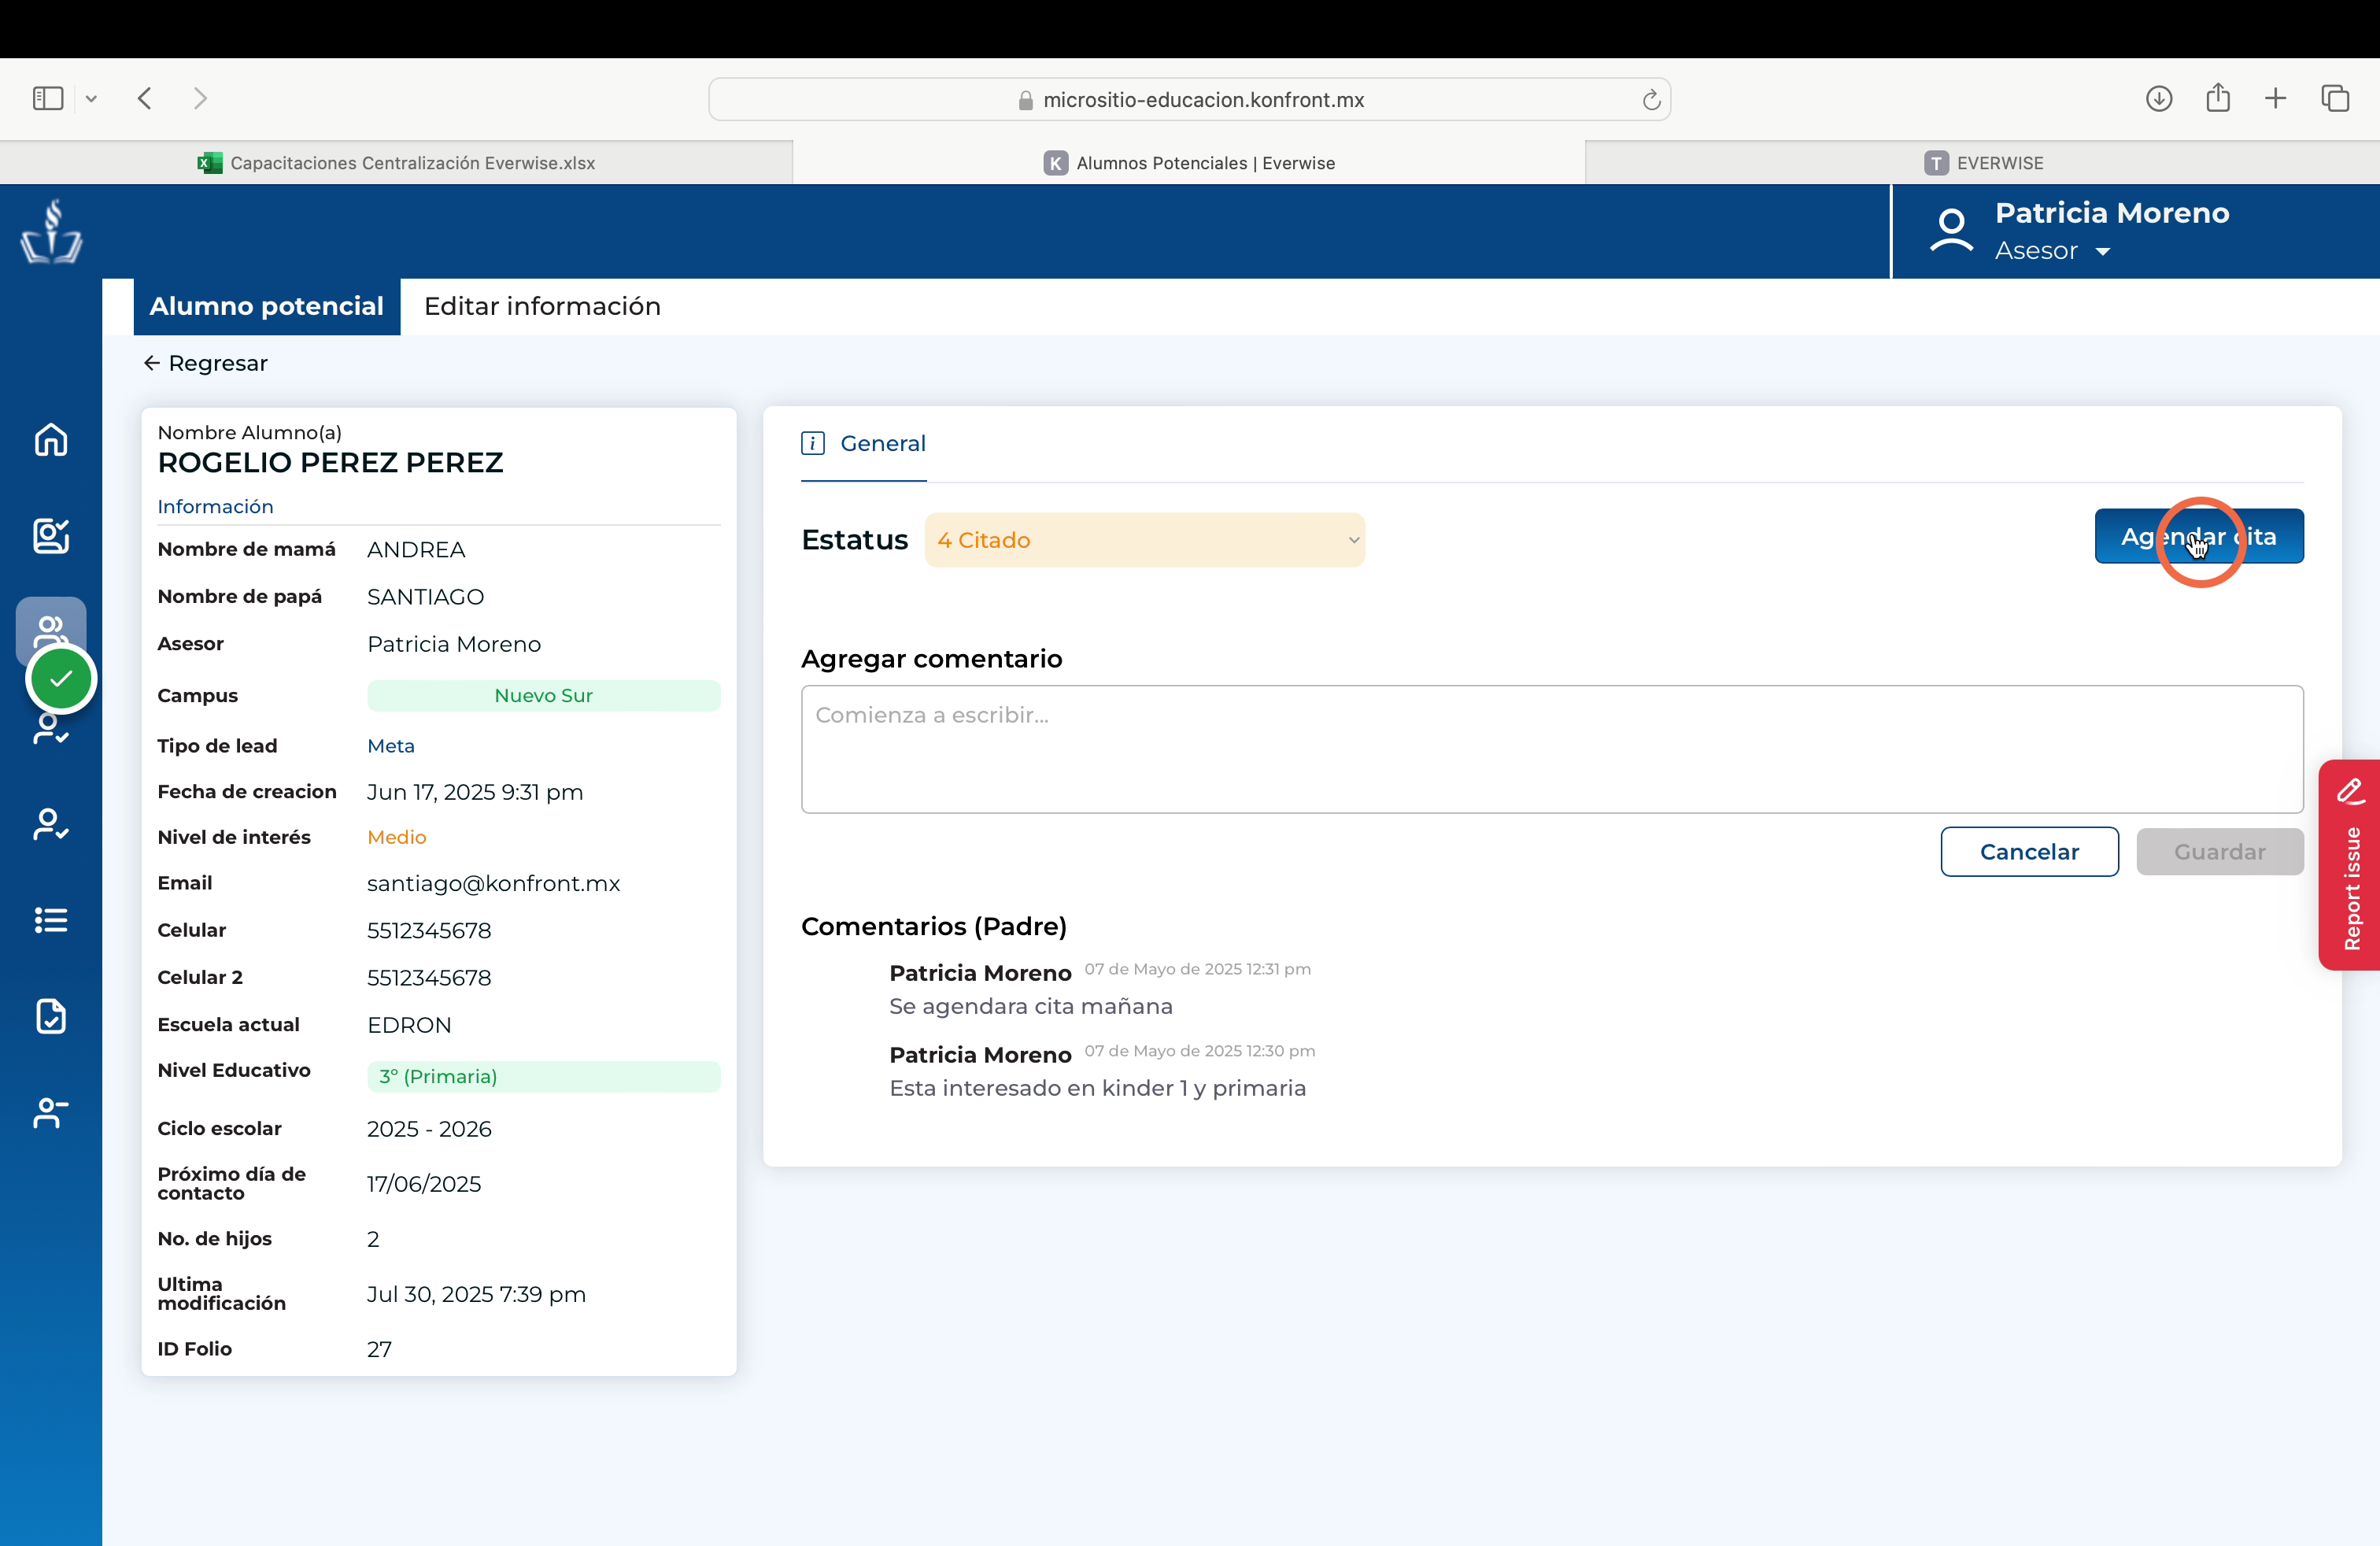
Task: Click the 3° (Primaria) level badge
Action: (544, 1076)
